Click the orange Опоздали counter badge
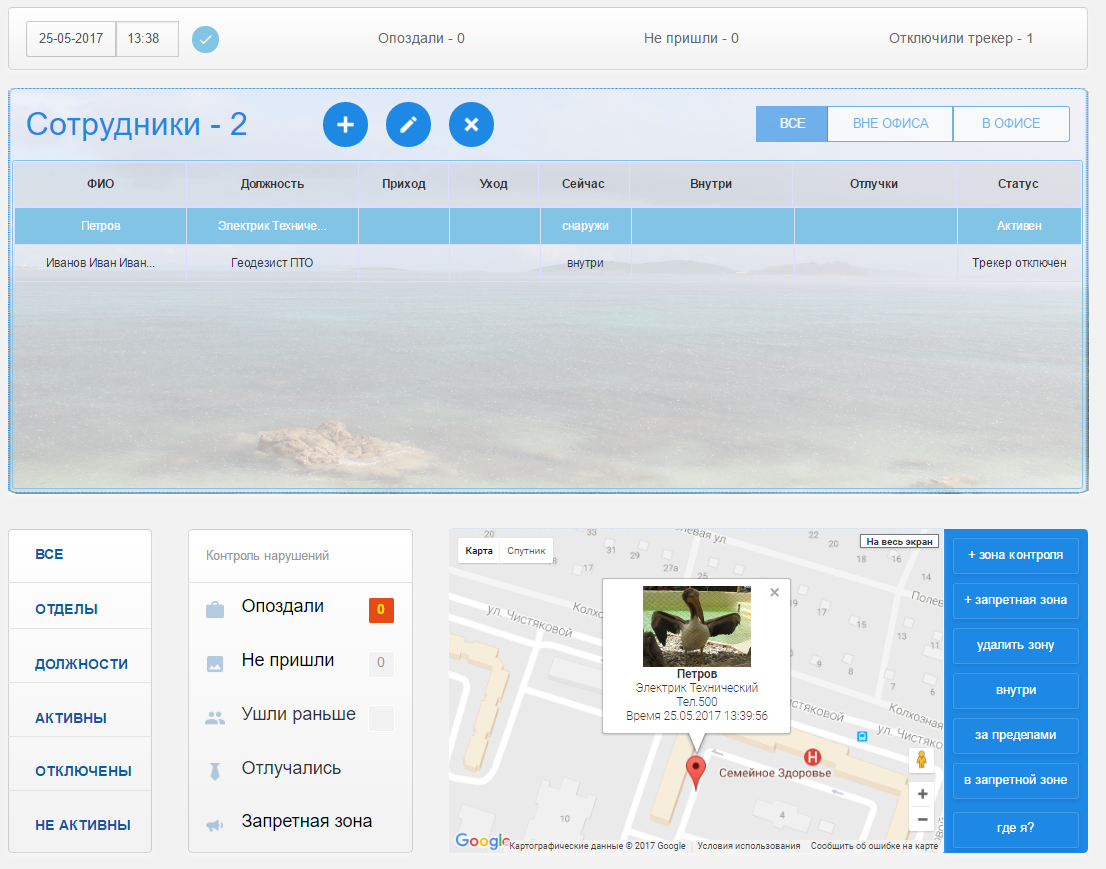1106x869 pixels. [381, 610]
